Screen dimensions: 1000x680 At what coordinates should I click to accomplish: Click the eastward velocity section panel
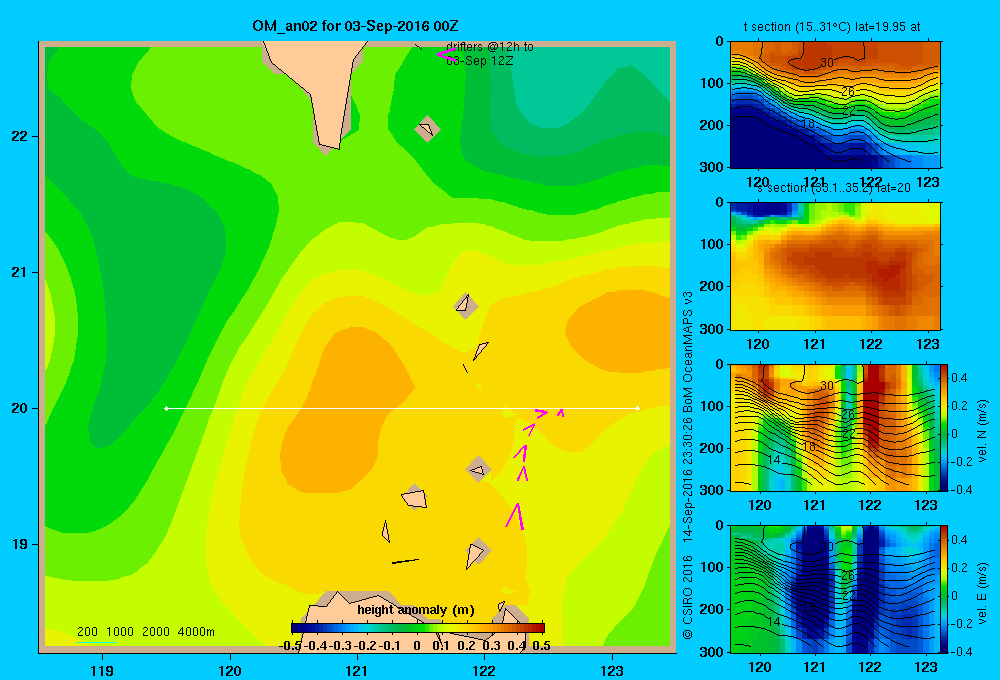tap(835, 589)
